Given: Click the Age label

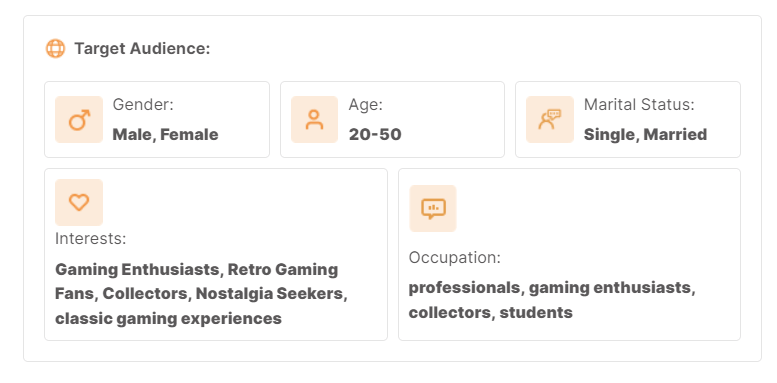Looking at the screenshot, I should click(366, 105).
